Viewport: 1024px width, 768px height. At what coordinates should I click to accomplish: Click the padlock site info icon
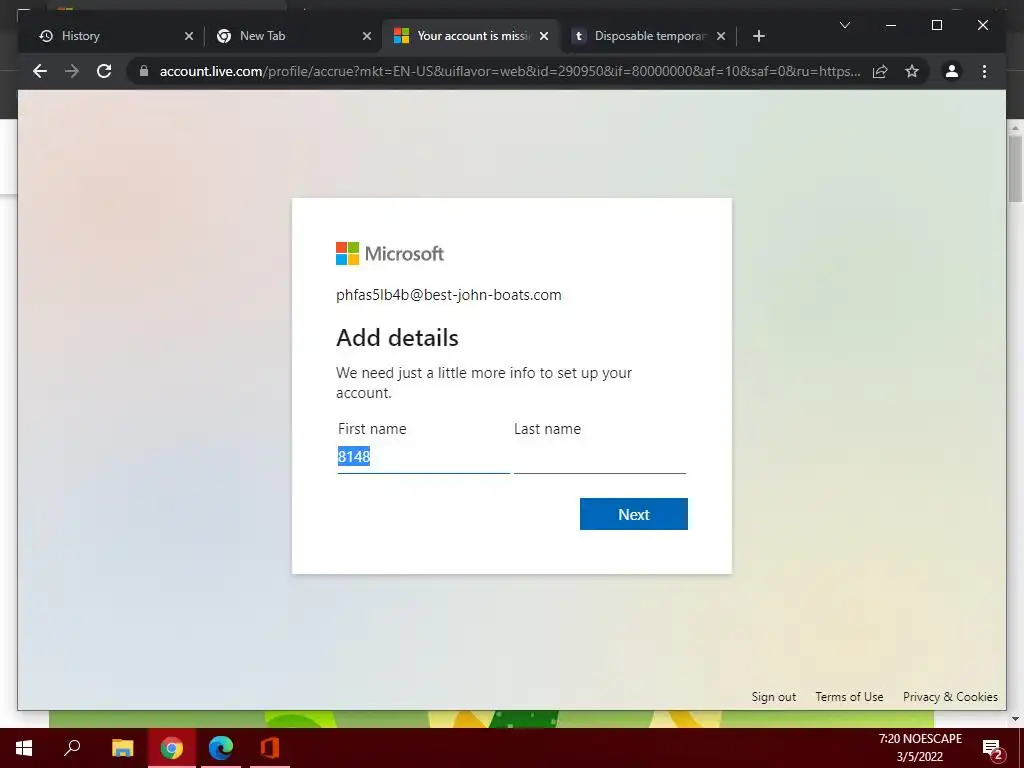point(144,71)
